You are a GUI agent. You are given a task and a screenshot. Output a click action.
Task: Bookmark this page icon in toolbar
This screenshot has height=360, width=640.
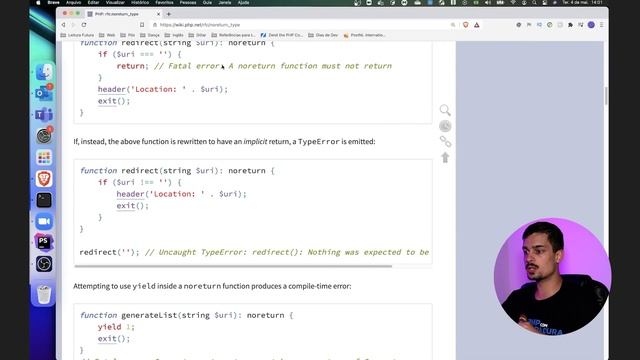click(142, 25)
